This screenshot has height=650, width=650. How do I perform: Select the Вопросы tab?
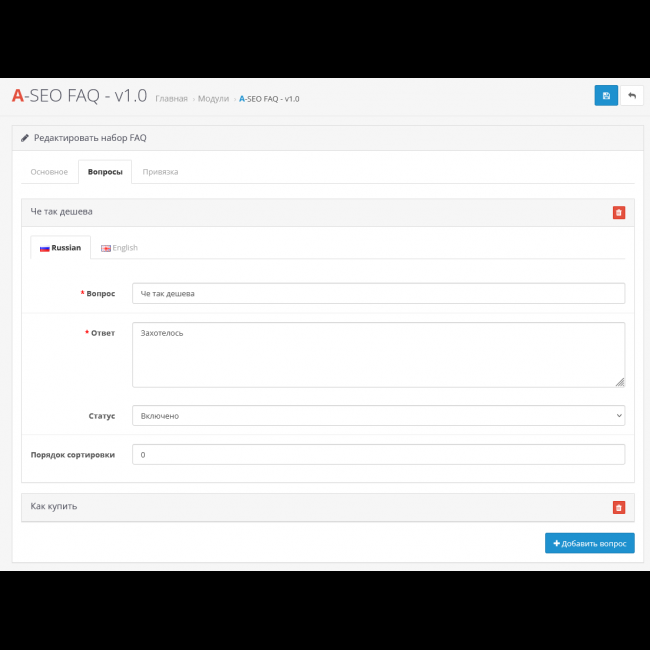[x=105, y=172]
